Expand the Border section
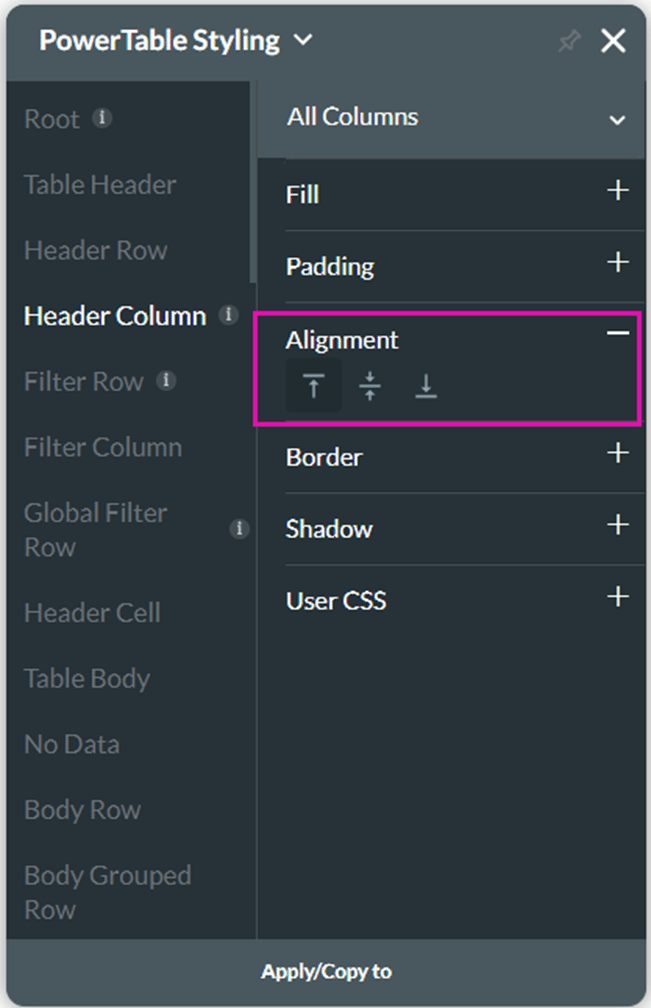Viewport: 651px width, 1008px height. pyautogui.click(x=618, y=454)
